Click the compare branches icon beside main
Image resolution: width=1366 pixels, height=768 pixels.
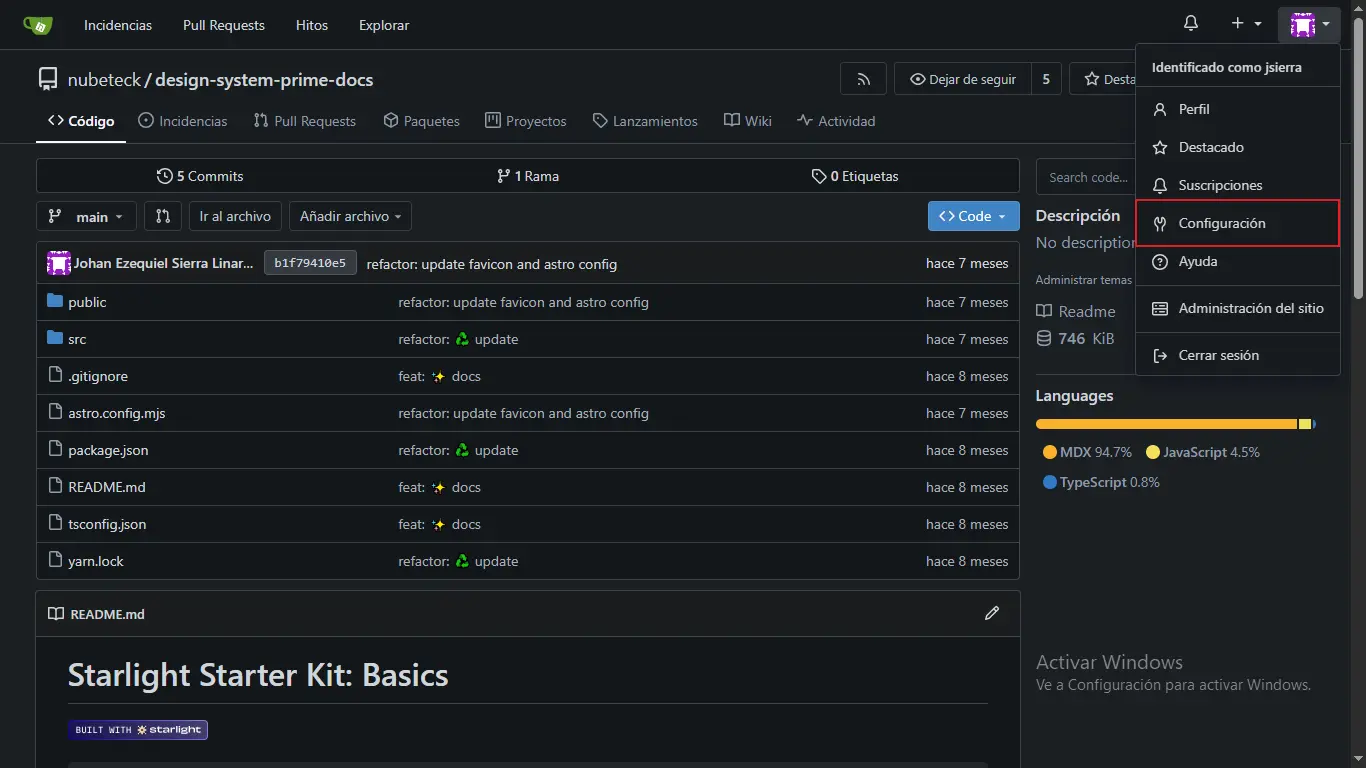(162, 216)
